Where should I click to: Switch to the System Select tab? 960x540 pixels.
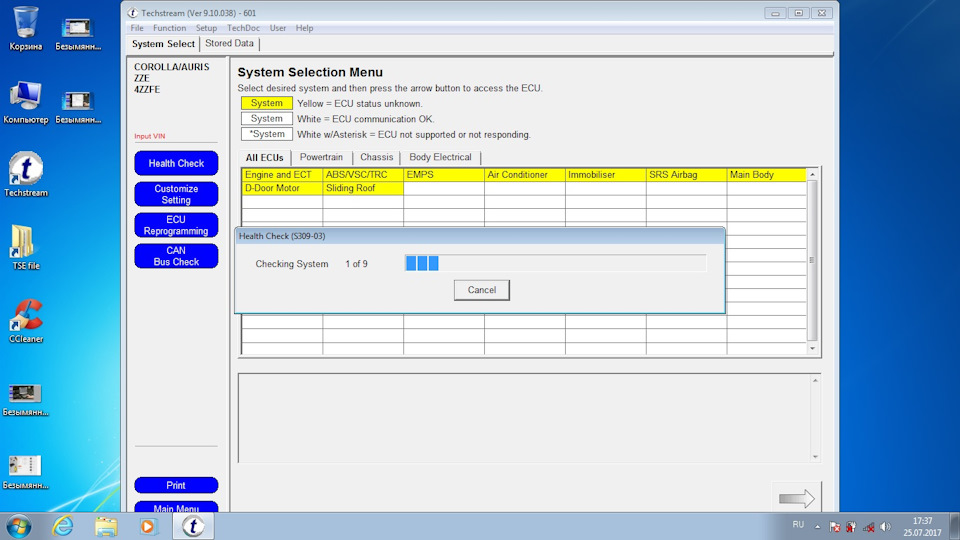[163, 44]
